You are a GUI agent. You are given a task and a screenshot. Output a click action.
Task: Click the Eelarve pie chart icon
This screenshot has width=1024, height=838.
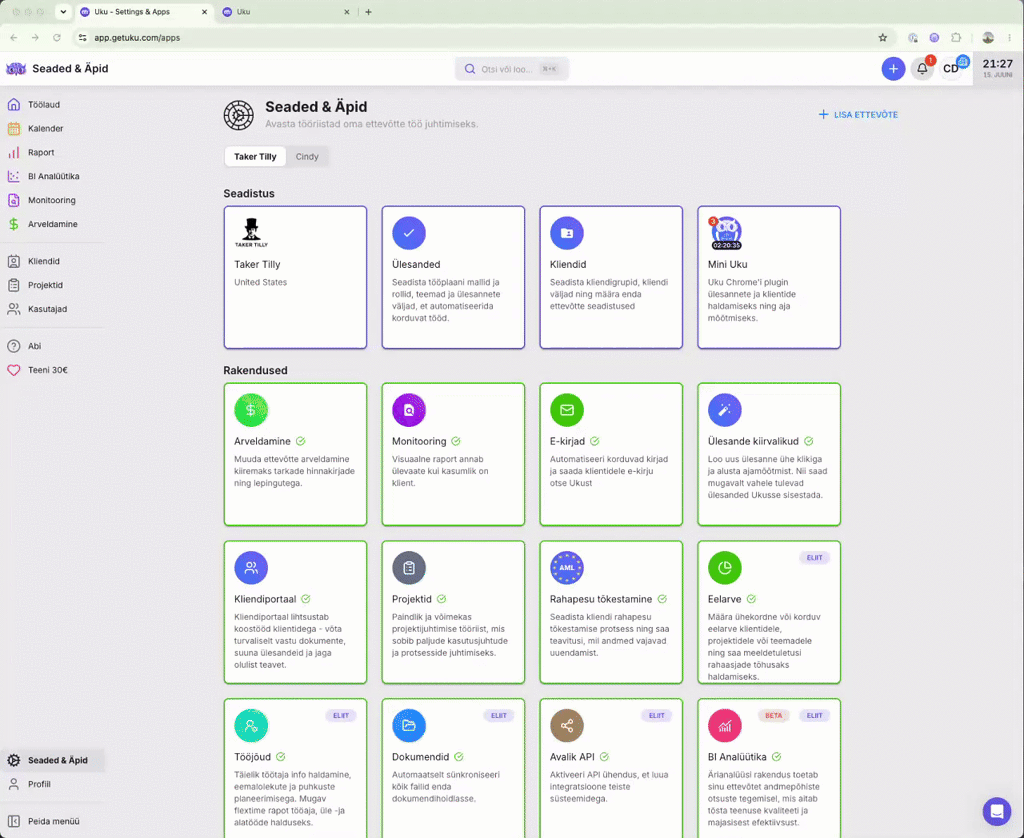click(725, 568)
